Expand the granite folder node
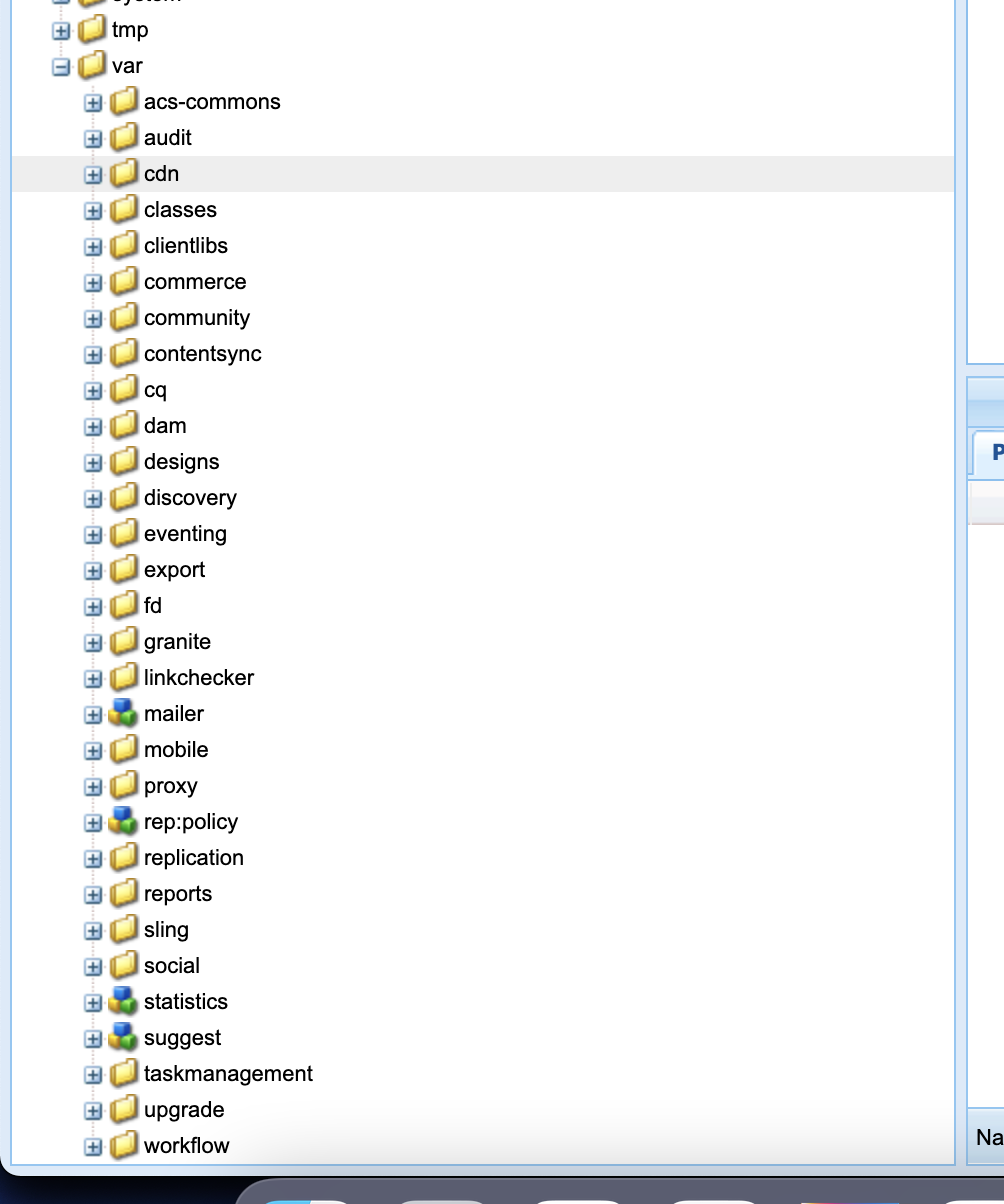 tap(93, 643)
